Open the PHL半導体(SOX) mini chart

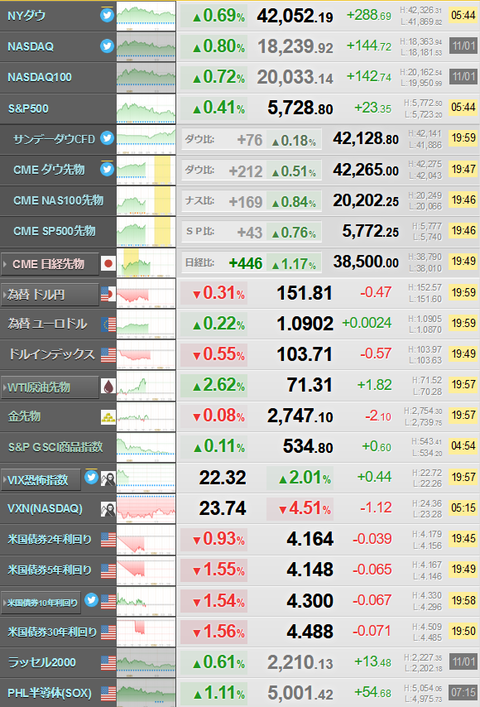pos(146,693)
